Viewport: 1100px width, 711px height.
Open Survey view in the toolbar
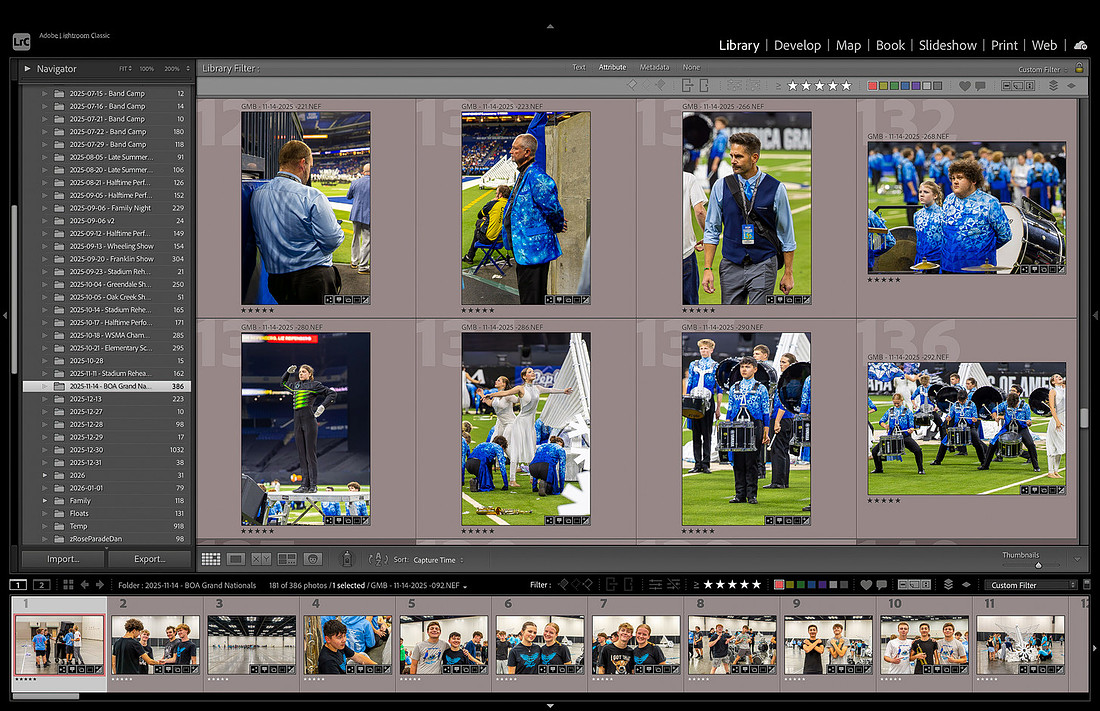[287, 559]
